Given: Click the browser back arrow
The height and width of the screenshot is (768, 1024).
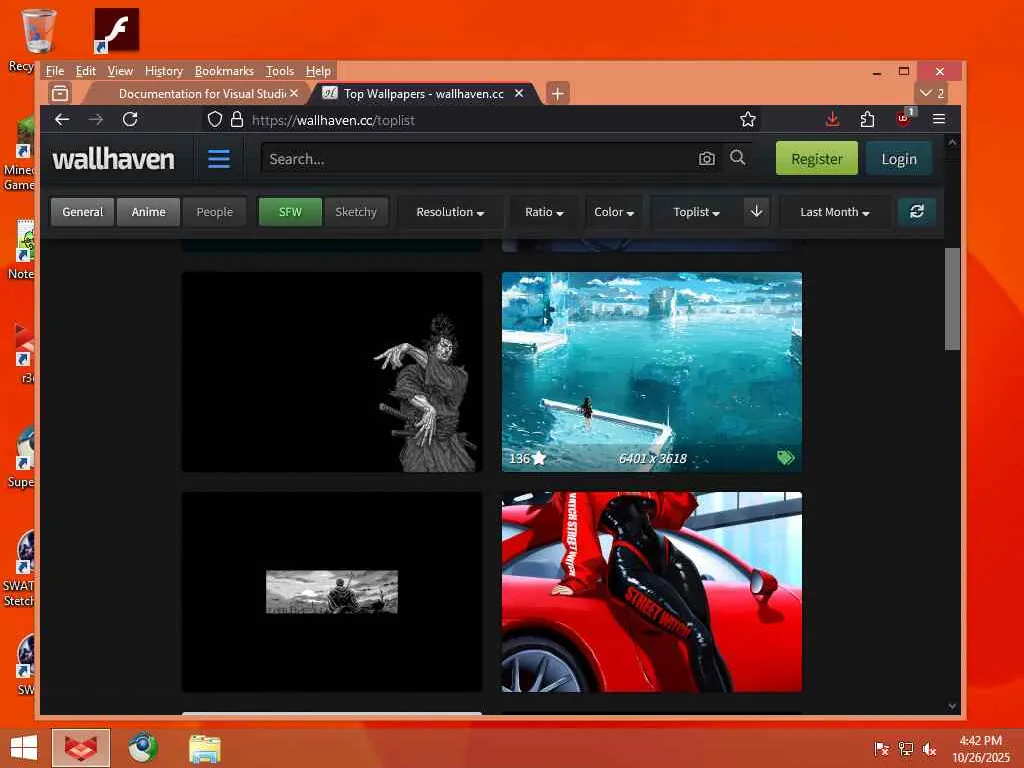Looking at the screenshot, I should (62, 120).
